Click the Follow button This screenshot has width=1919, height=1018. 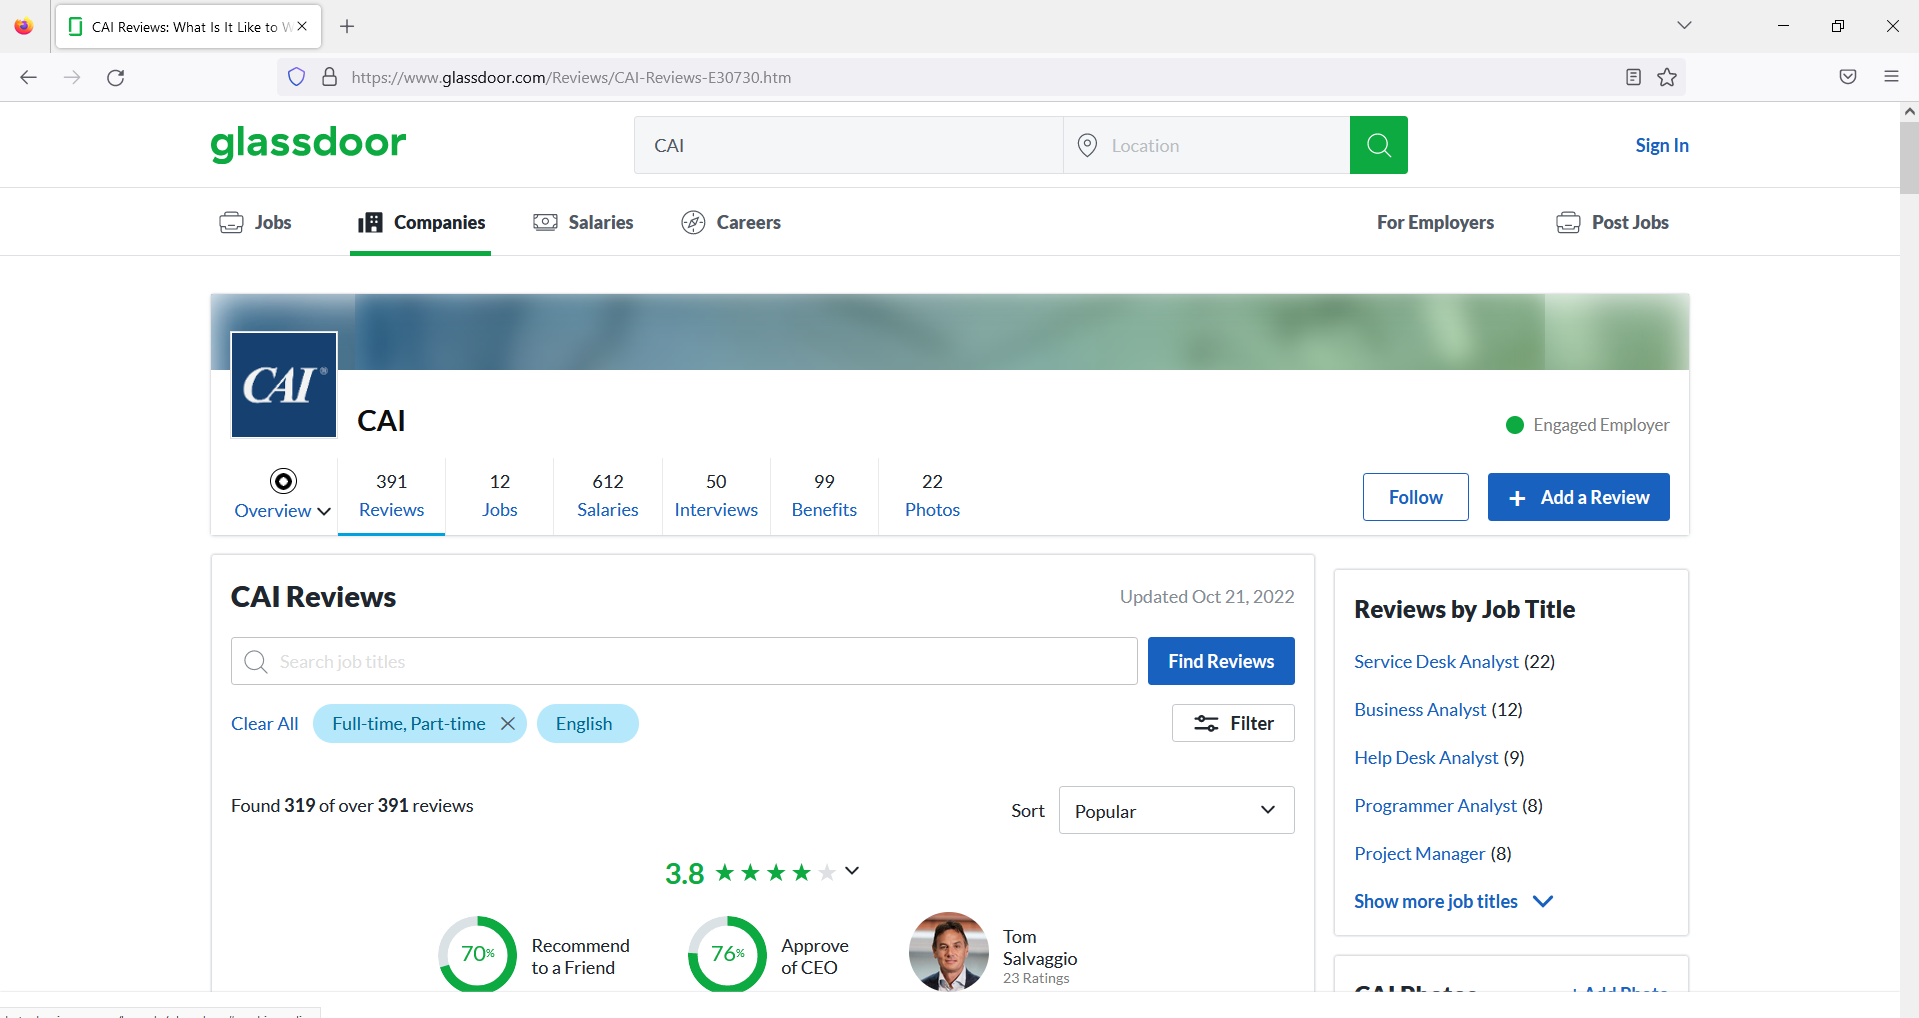point(1415,497)
